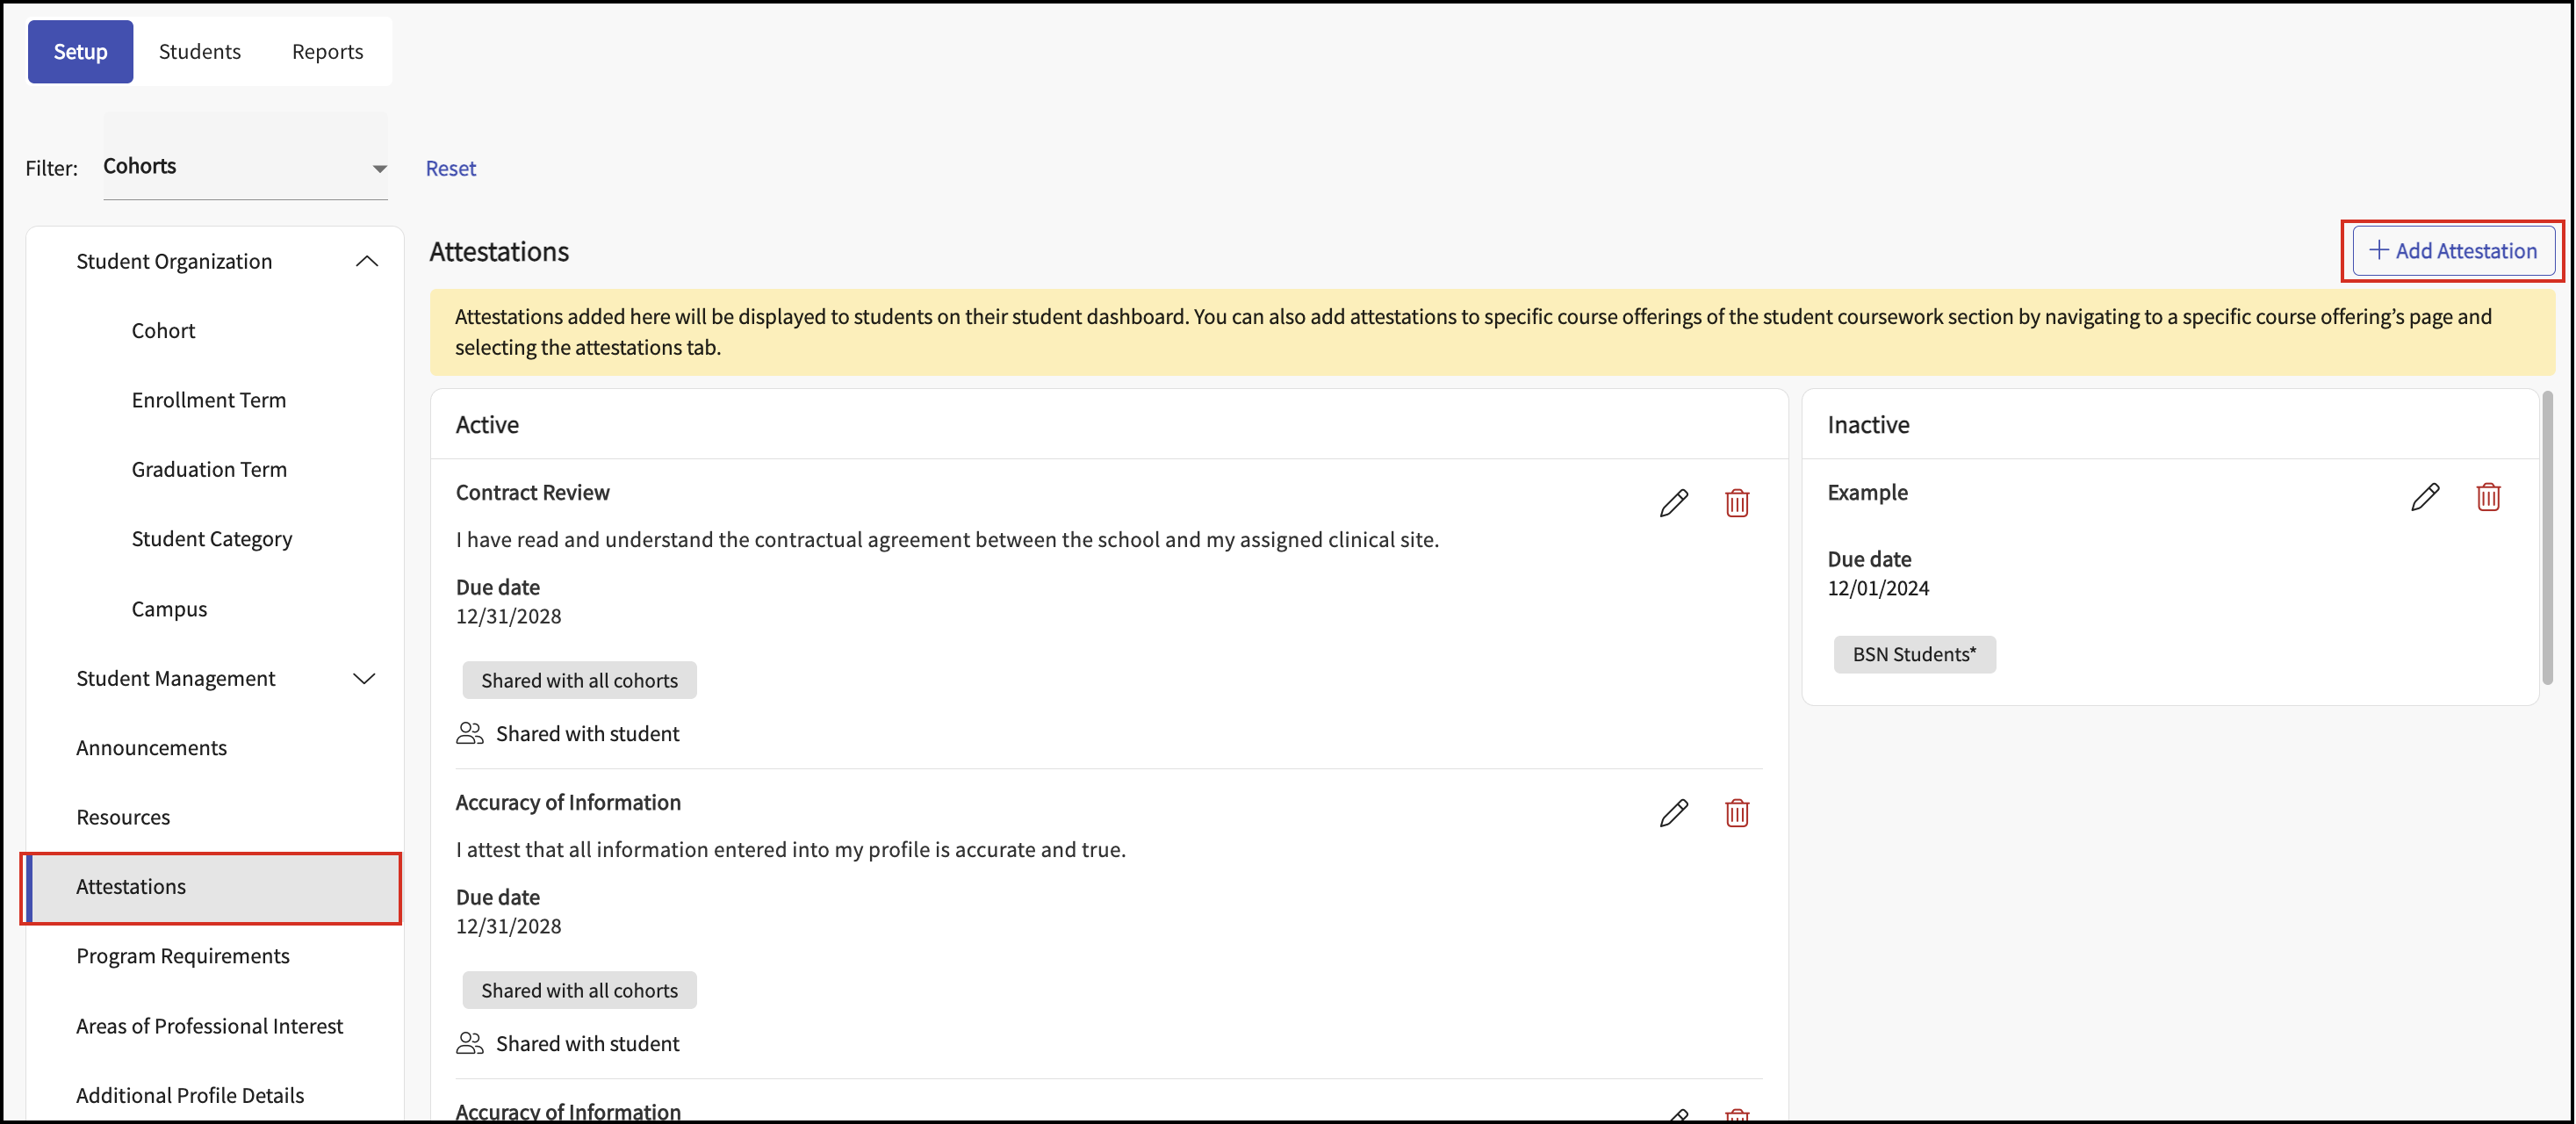Delete the inactive Example attestation
The width and height of the screenshot is (2576, 1124).
click(2487, 496)
